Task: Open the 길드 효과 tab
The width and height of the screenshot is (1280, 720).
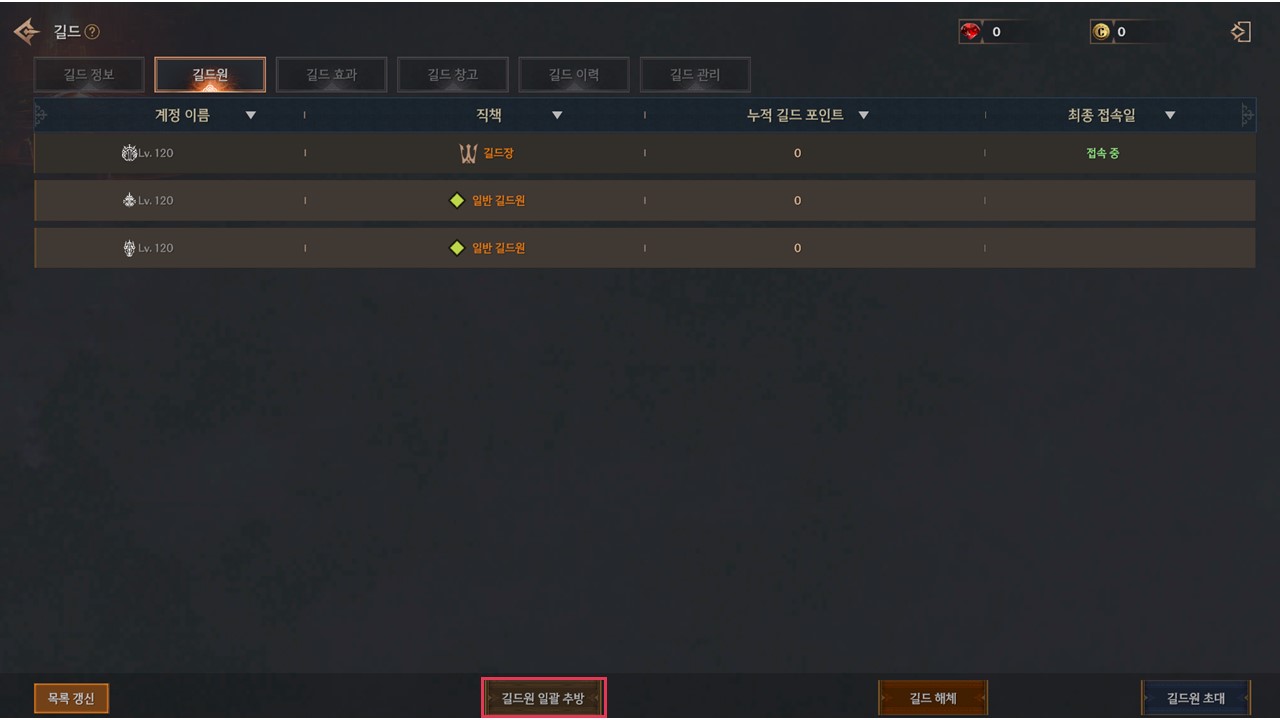Action: (x=331, y=75)
